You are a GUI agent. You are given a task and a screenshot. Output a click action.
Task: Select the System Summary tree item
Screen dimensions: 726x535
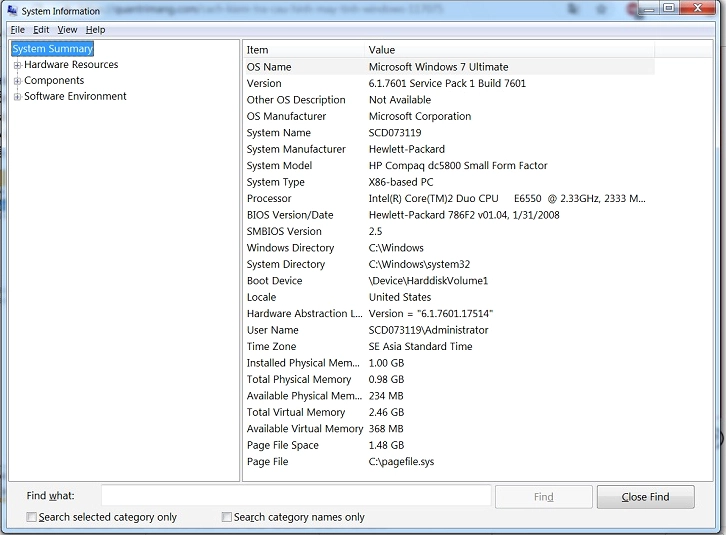(x=52, y=49)
